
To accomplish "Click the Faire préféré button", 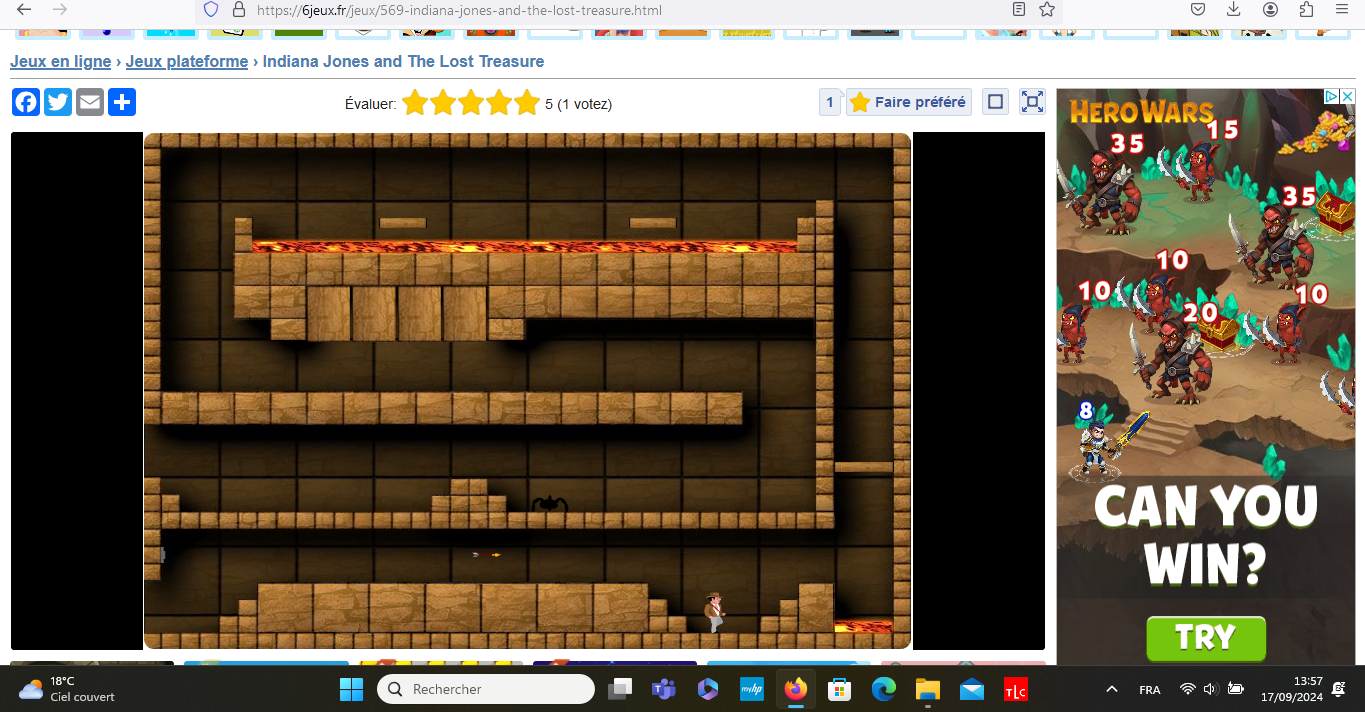I will click(908, 102).
